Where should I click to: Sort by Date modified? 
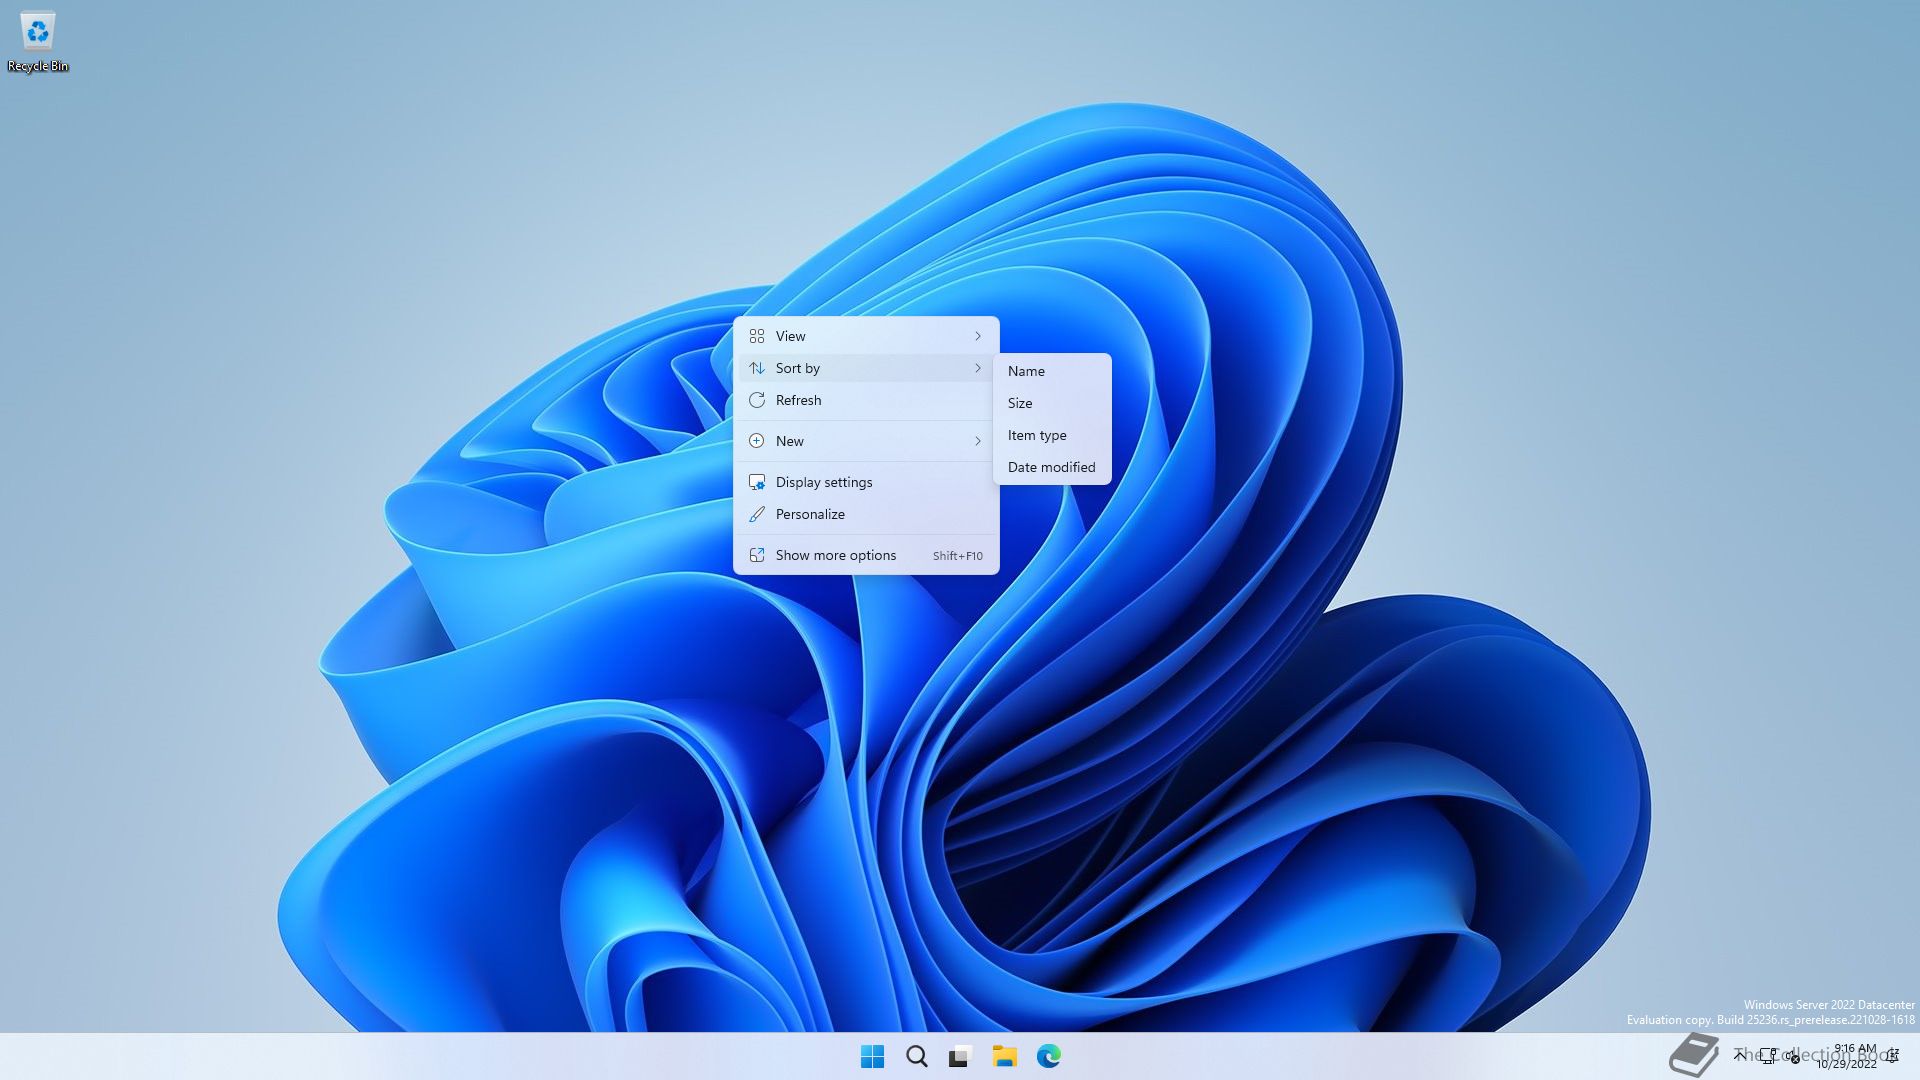coord(1051,467)
